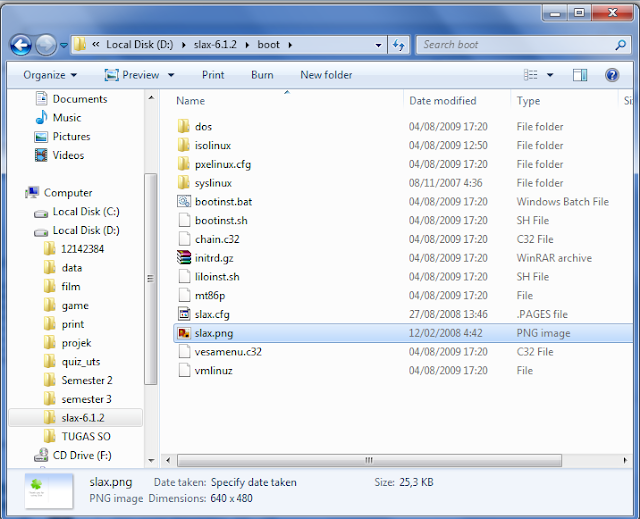Select the liloinst.sh file icon
This screenshot has height=519, width=640.
coord(184,276)
